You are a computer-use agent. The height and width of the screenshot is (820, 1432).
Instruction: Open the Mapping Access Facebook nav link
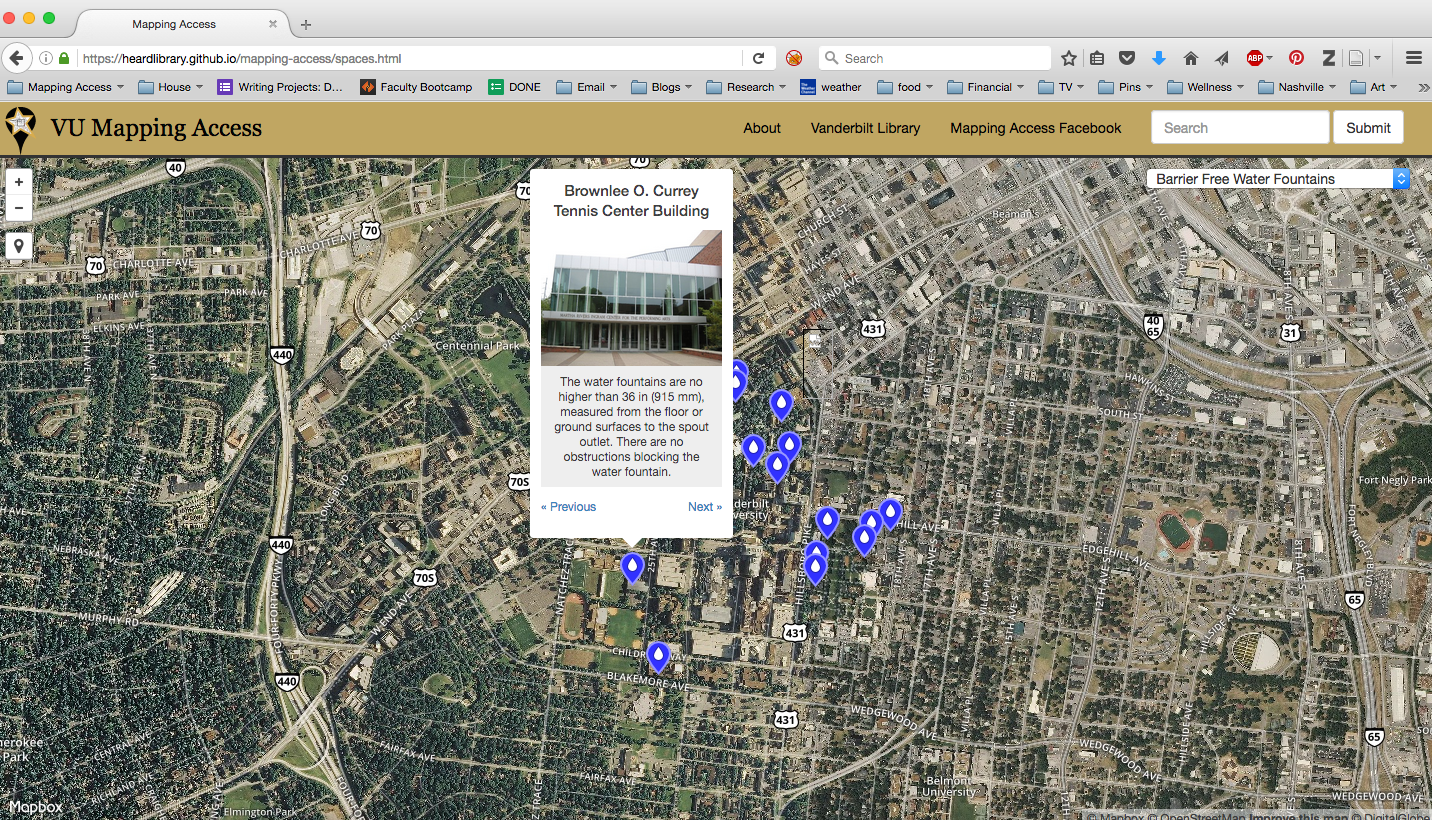(x=1036, y=128)
